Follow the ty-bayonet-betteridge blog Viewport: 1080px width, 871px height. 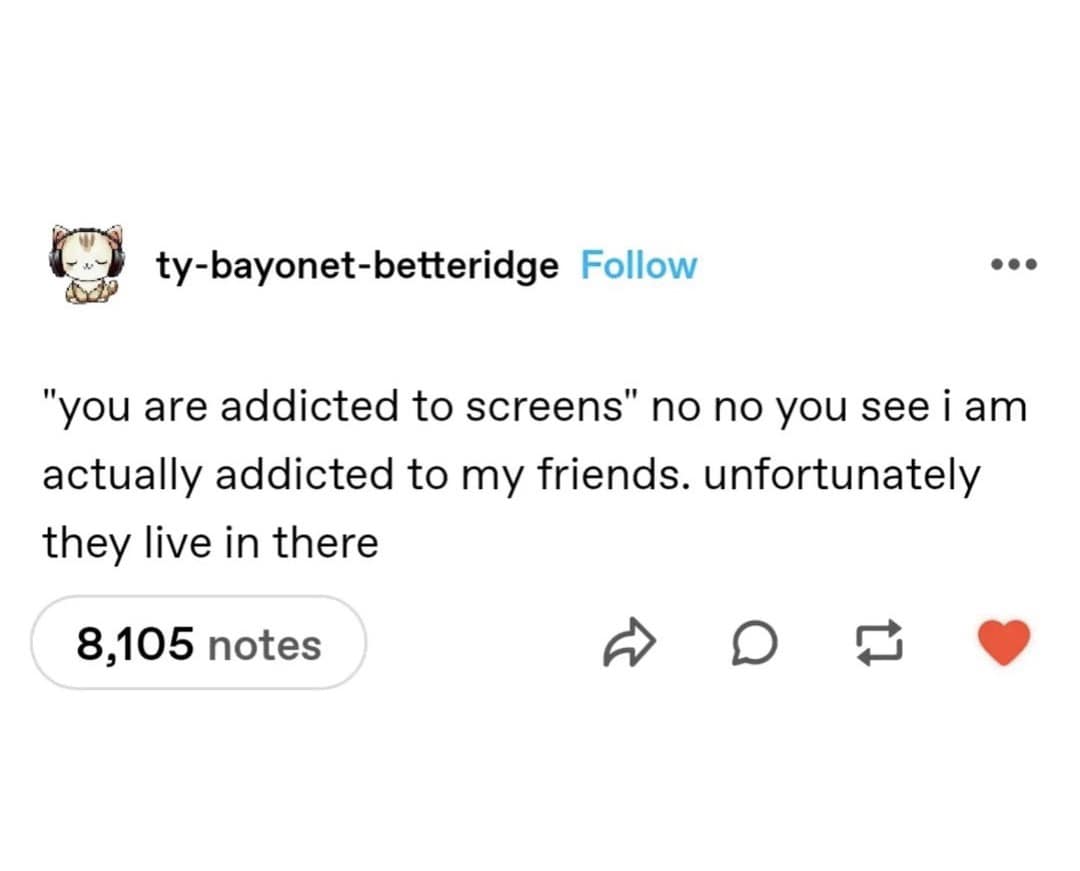click(638, 265)
